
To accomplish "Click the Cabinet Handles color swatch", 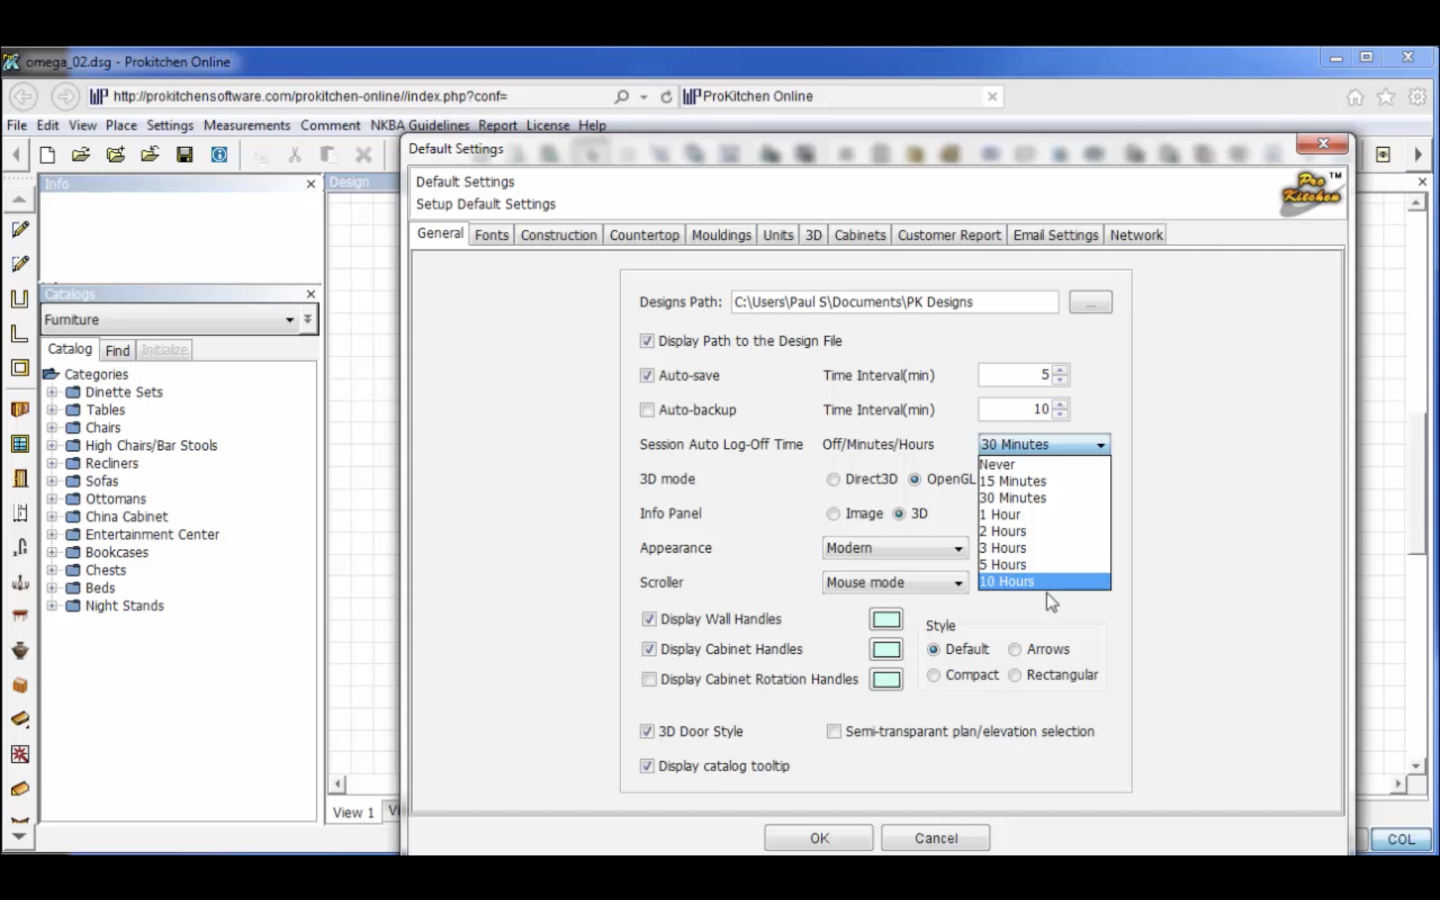I will coord(886,650).
